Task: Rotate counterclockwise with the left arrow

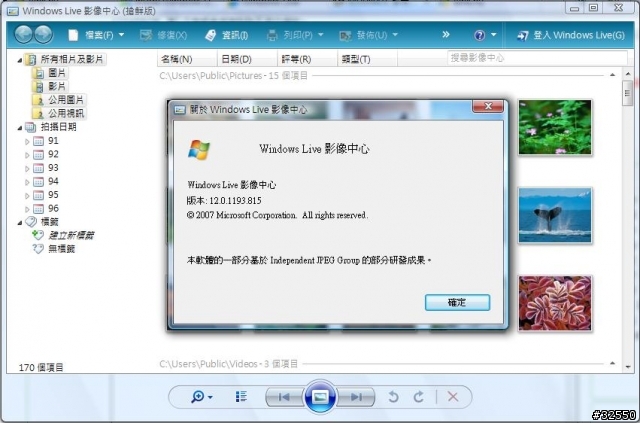Action: (393, 397)
